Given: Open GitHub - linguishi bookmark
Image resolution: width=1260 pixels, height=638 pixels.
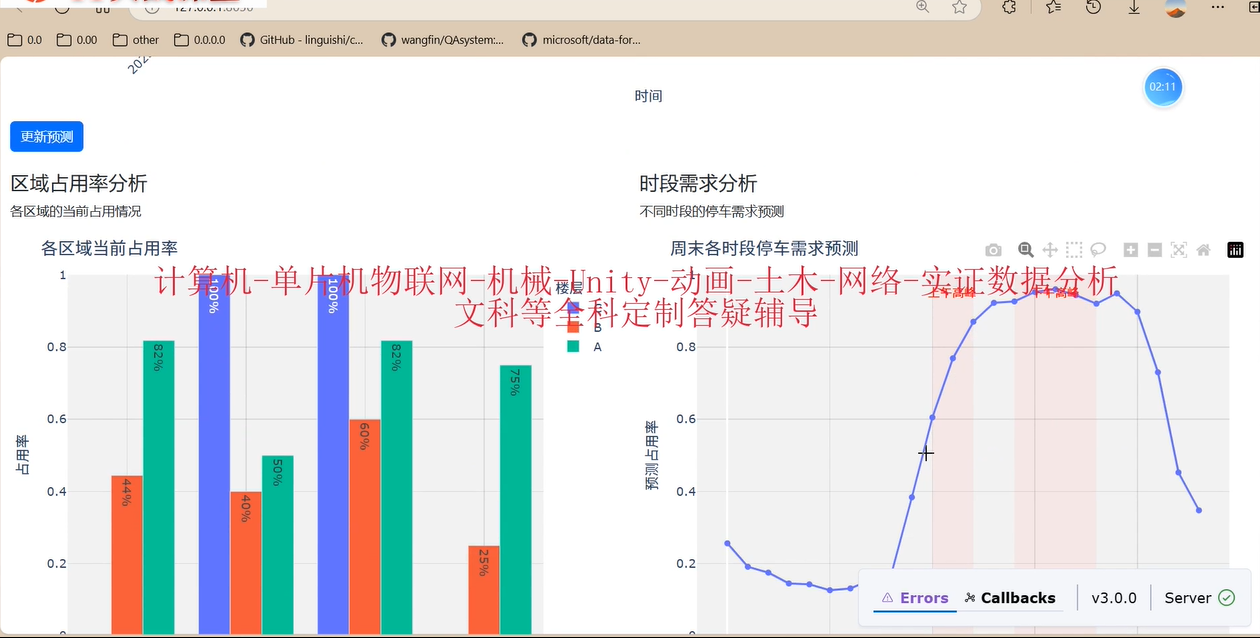Looking at the screenshot, I should pos(302,40).
